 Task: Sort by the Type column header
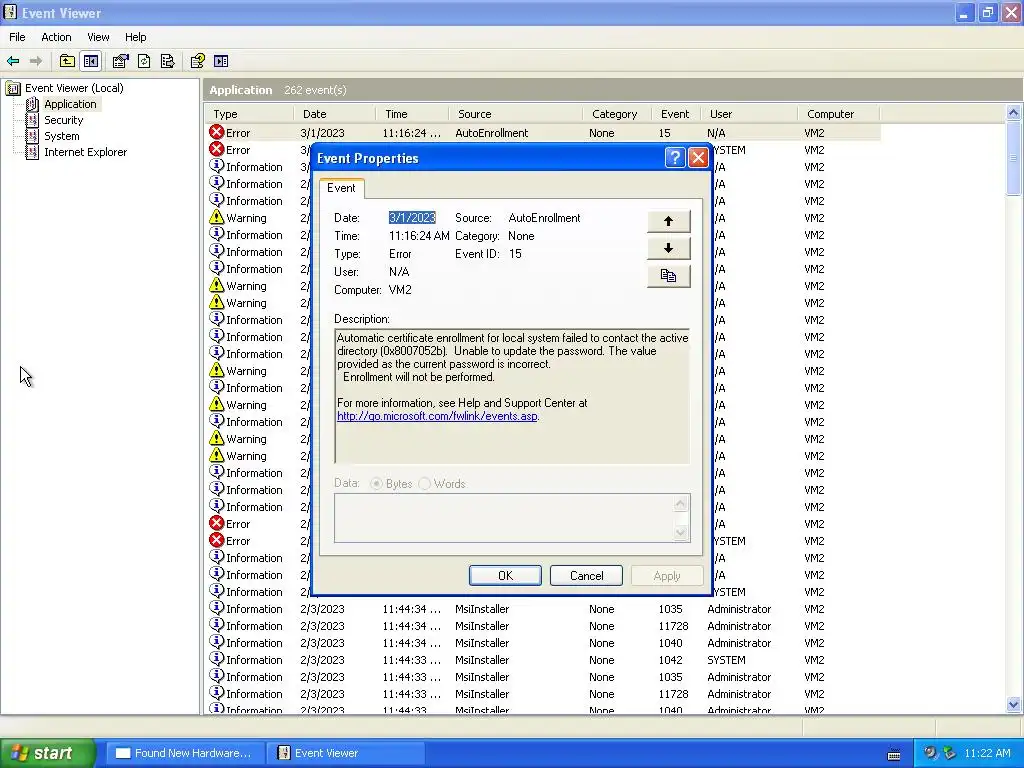click(x=249, y=114)
